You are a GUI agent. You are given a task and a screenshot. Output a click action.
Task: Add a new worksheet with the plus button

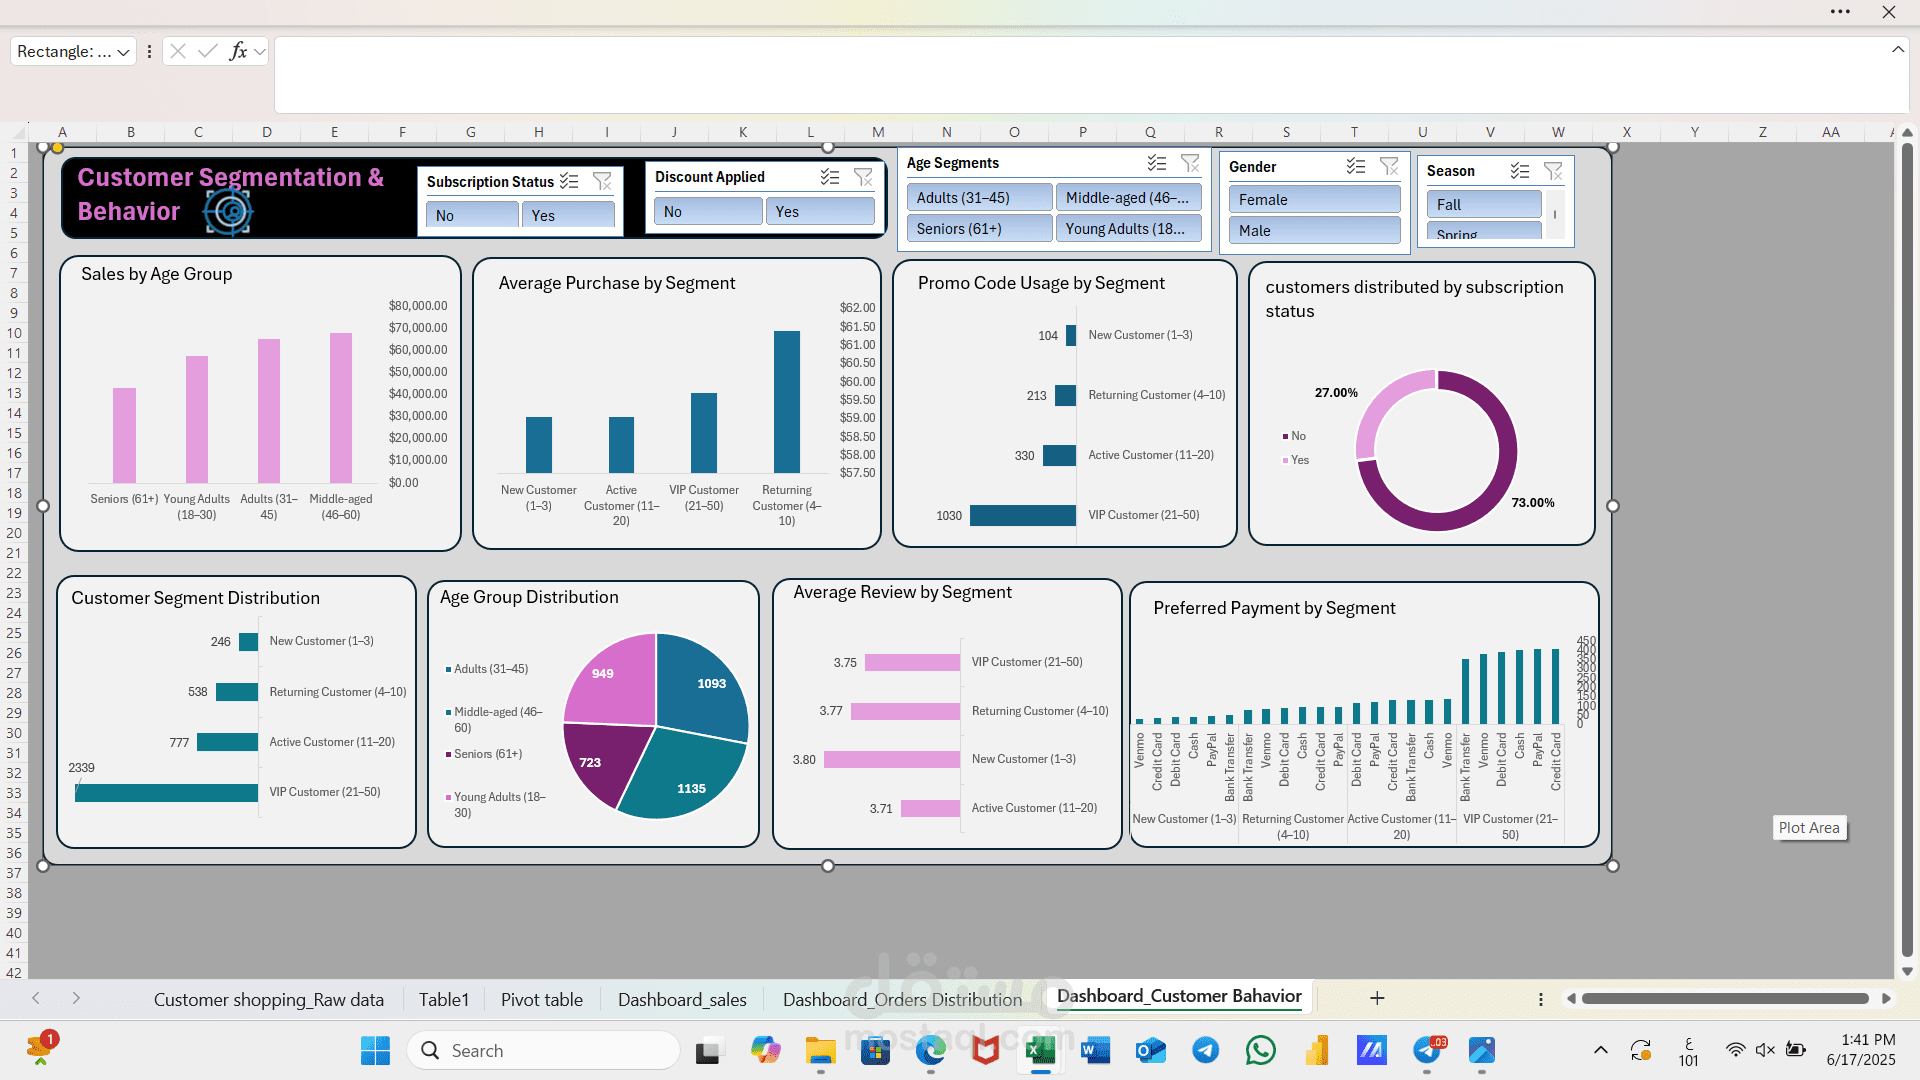click(1377, 998)
